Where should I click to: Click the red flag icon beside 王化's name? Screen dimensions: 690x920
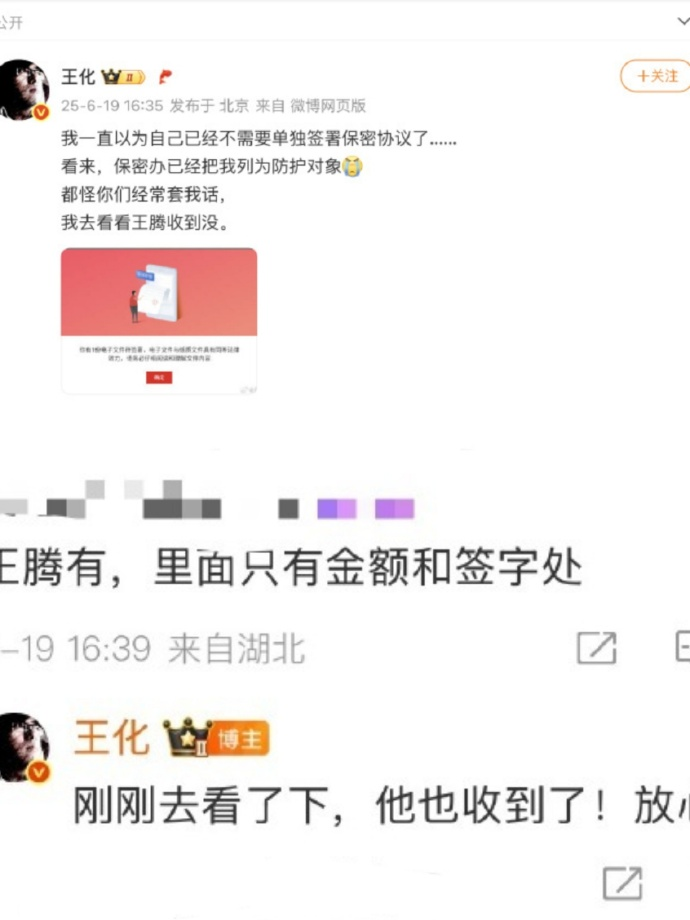(x=165, y=76)
